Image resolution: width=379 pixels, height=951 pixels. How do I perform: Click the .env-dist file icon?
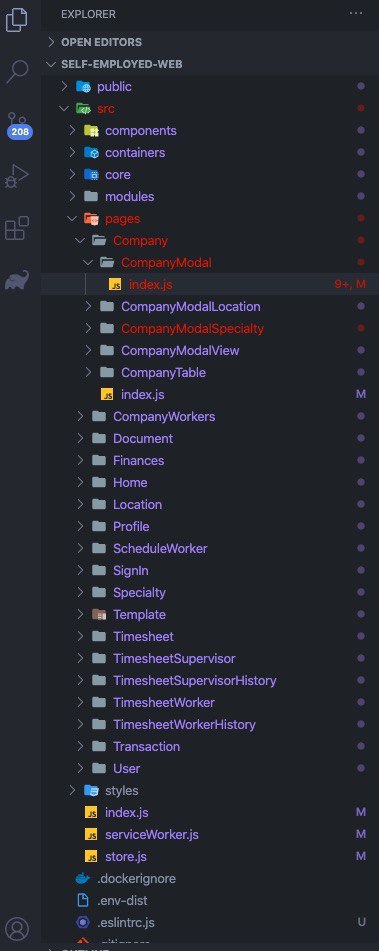point(83,901)
